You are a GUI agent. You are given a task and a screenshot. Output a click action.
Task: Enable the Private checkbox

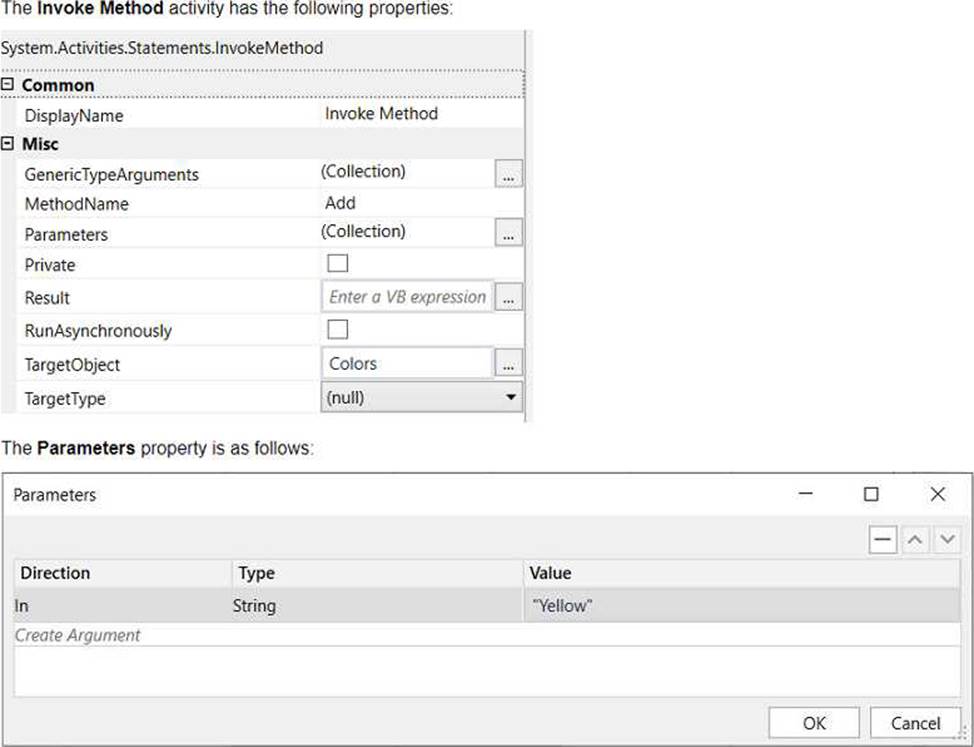coord(337,263)
